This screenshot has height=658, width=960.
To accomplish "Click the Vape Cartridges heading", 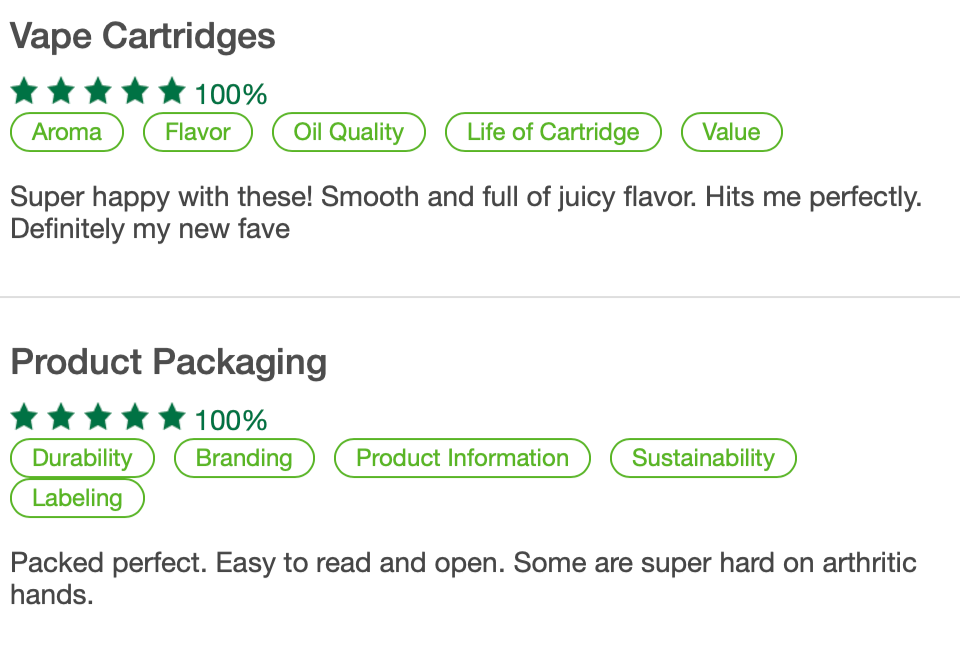I will point(143,37).
